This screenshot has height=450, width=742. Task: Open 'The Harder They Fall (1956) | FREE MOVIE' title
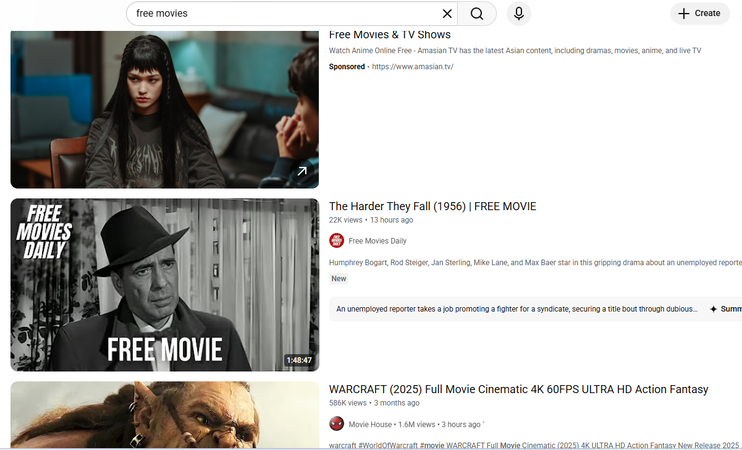433,206
